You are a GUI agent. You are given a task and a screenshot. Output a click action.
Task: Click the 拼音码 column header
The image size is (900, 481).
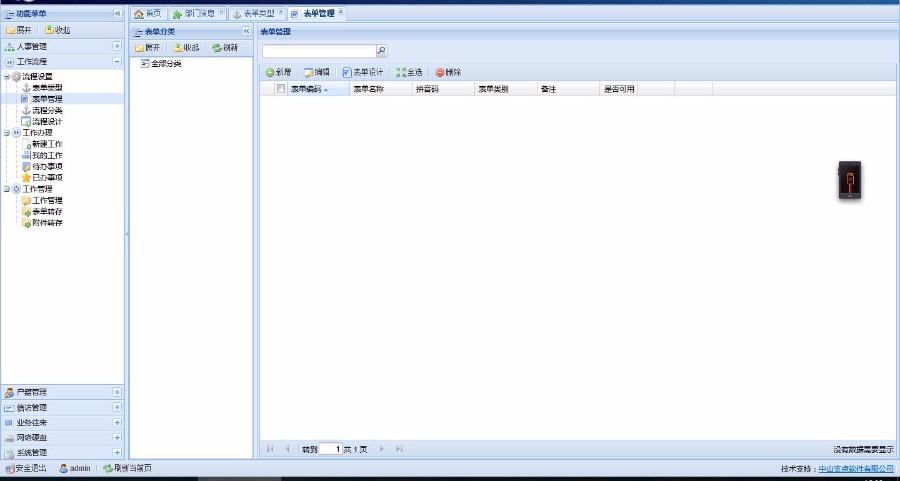[444, 89]
